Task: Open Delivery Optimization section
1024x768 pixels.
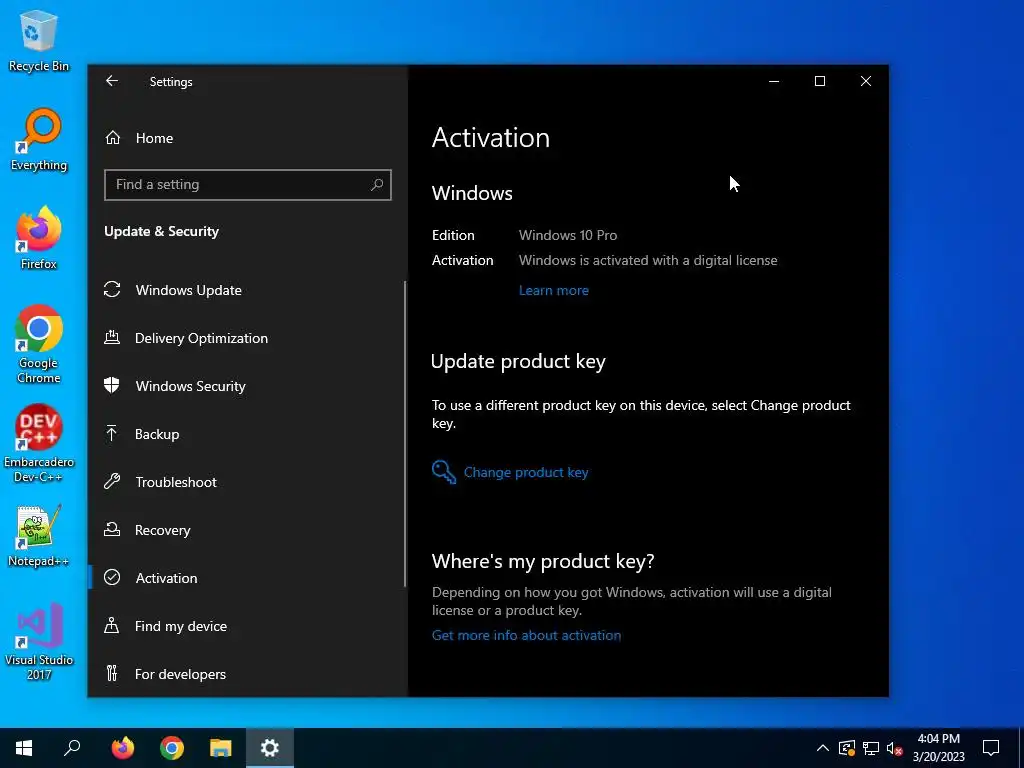Action: 201,338
